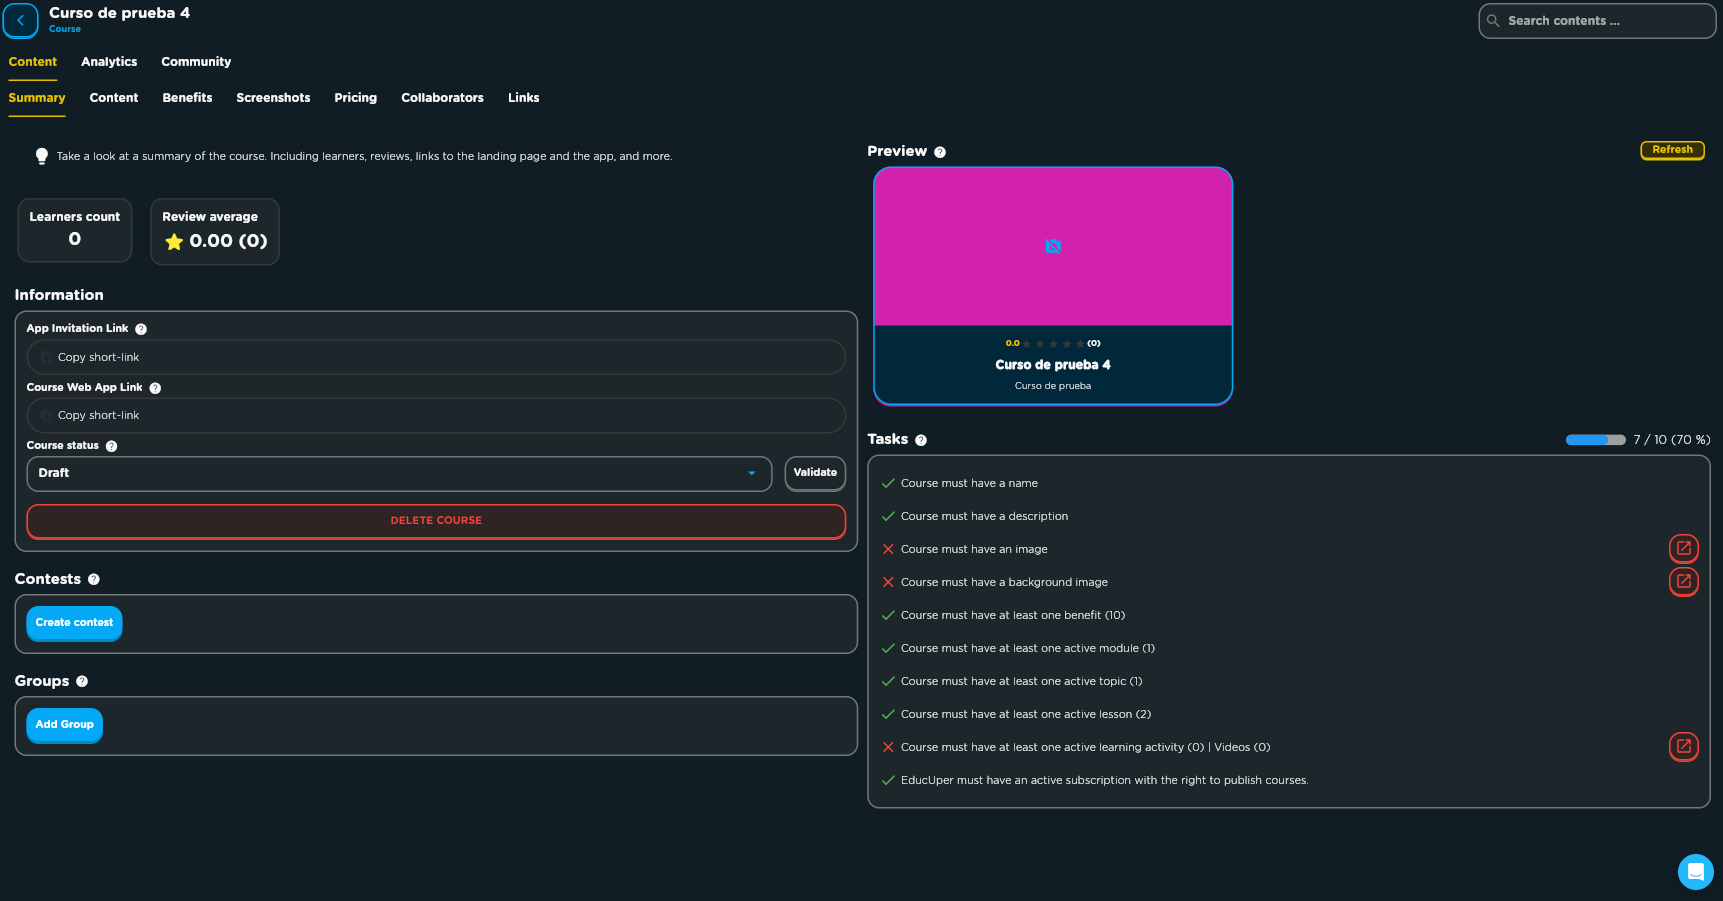Image resolution: width=1723 pixels, height=901 pixels.
Task: Open edit link for course image task
Action: (x=1684, y=548)
